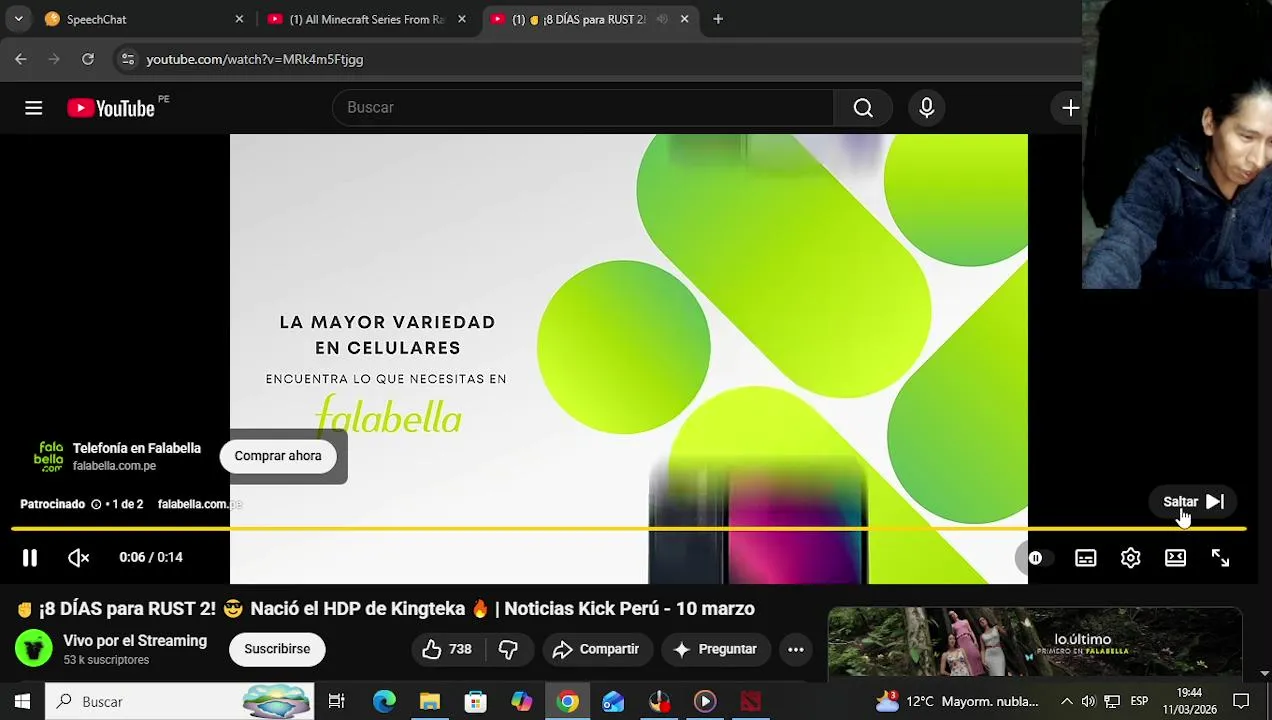This screenshot has width=1272, height=720.
Task: Open the tab search dropdown arrow
Action: [x=18, y=19]
